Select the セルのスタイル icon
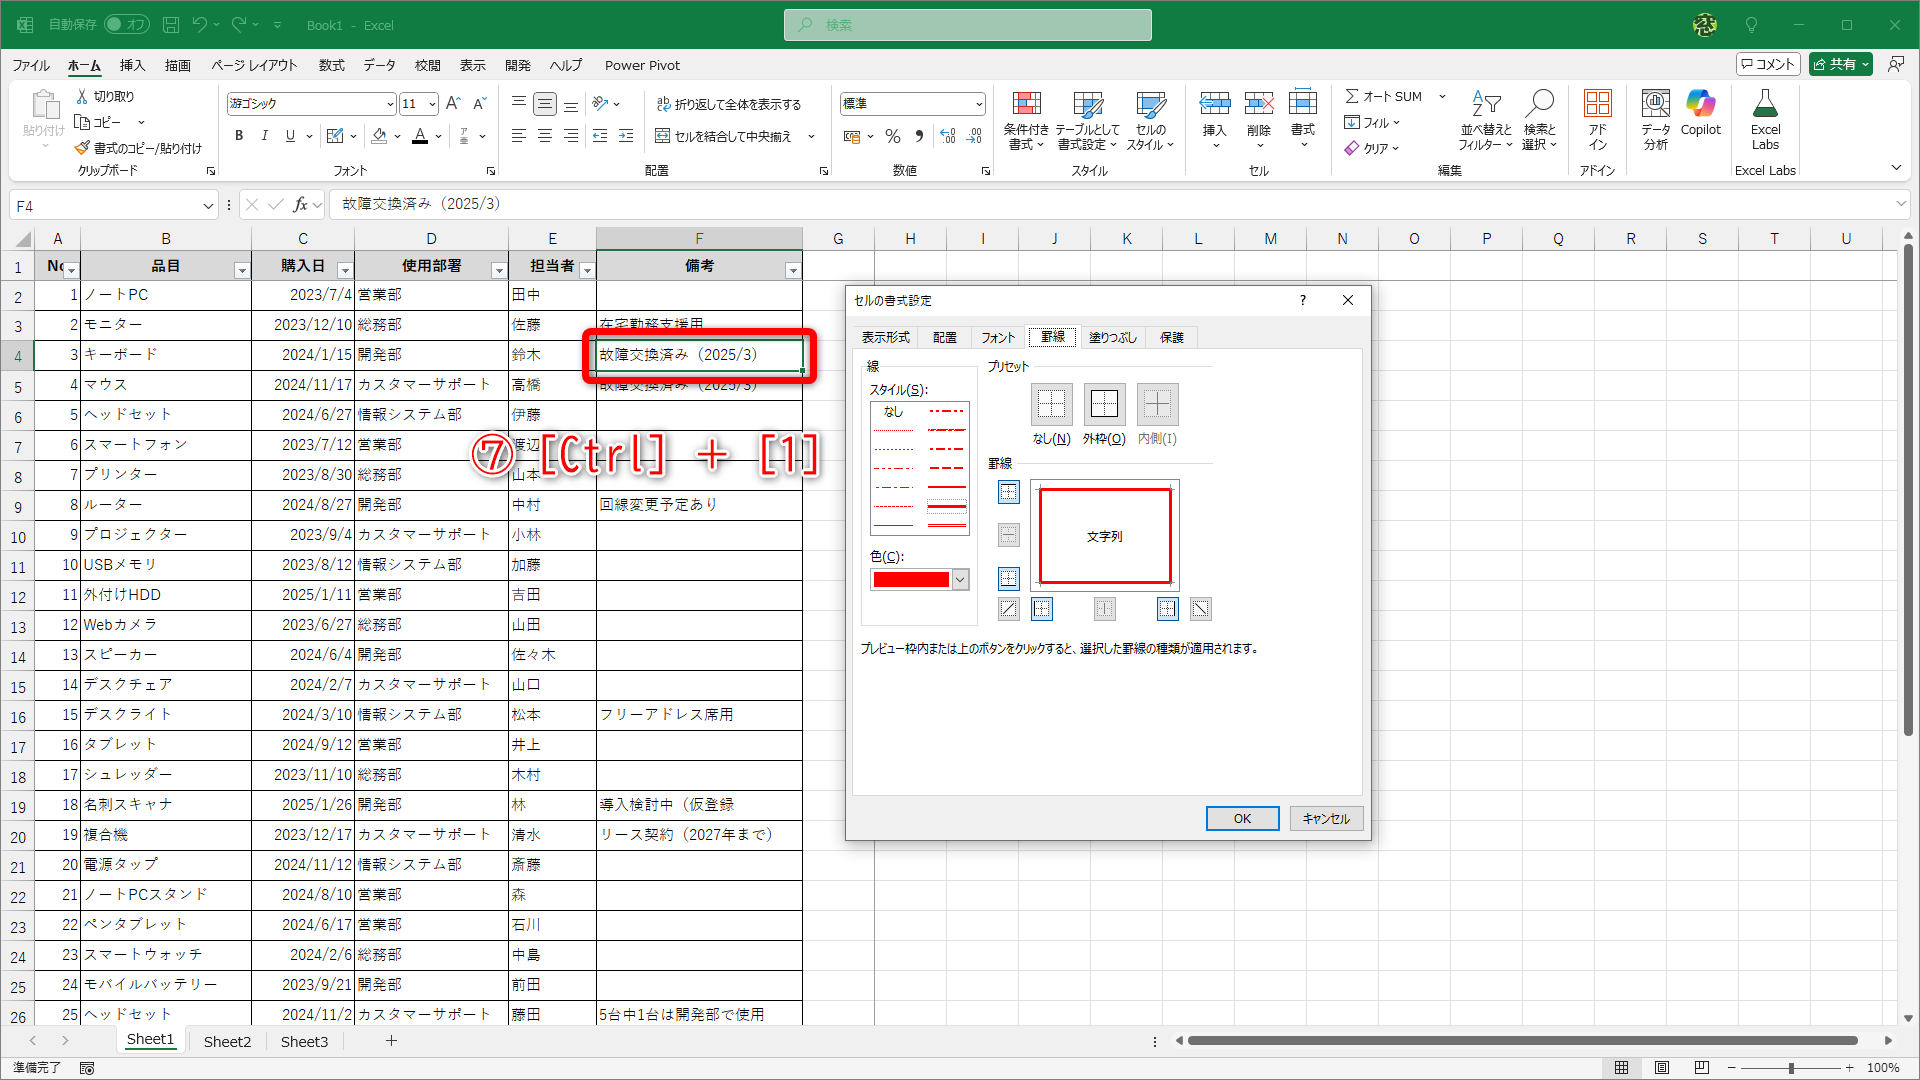 coord(1151,120)
